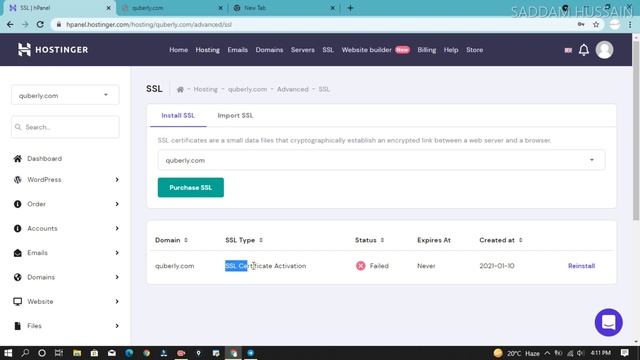Expand the Domains sidebar section

(x=117, y=277)
